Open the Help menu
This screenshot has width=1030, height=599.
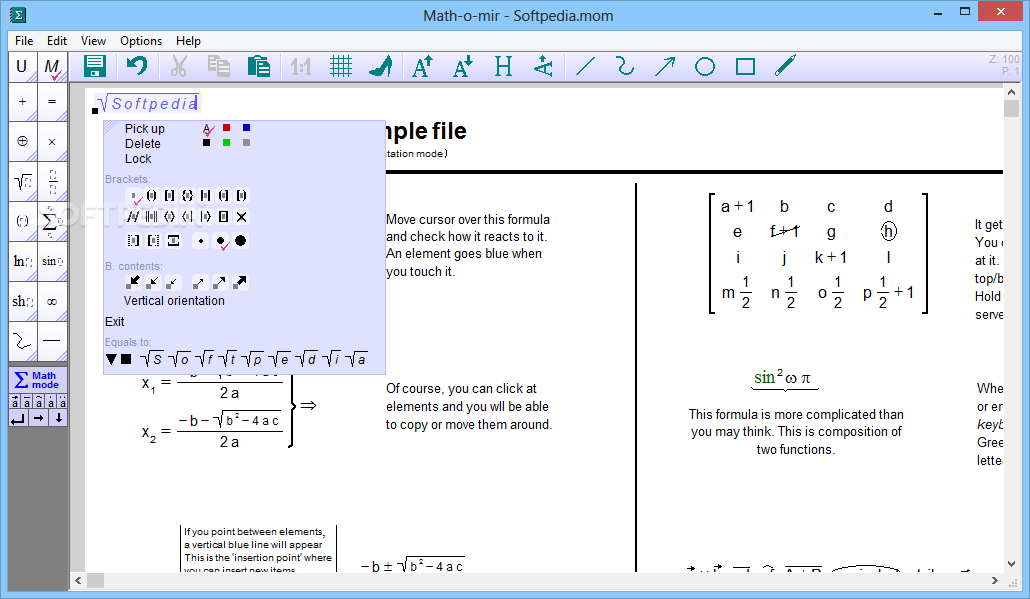188,41
